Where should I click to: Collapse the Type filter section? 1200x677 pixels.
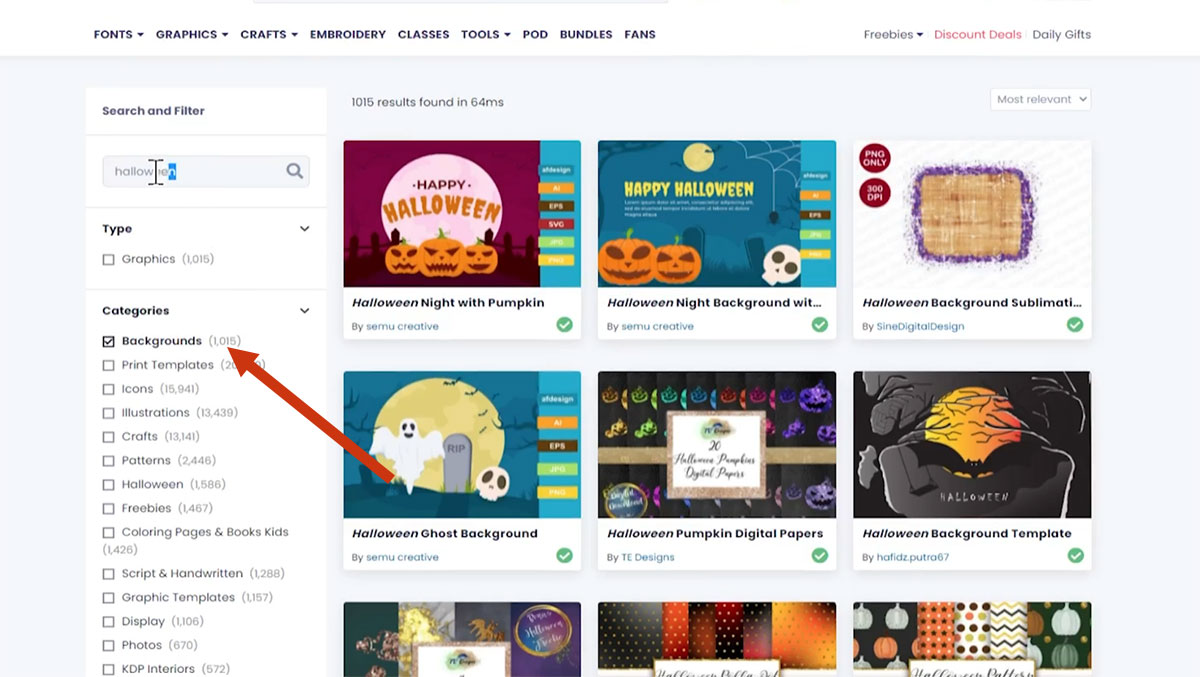pyautogui.click(x=305, y=229)
